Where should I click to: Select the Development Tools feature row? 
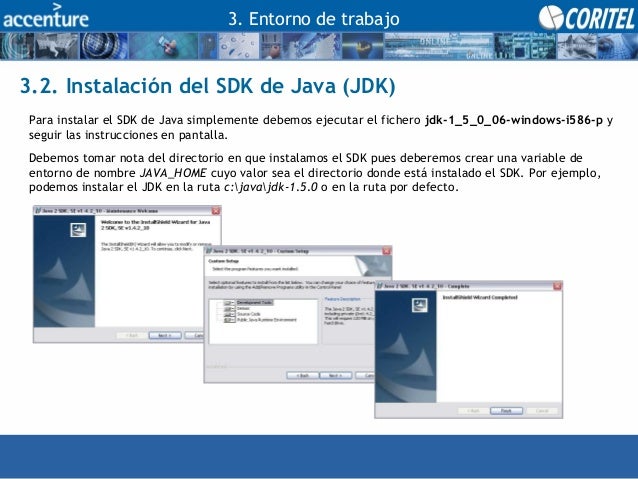[x=254, y=303]
